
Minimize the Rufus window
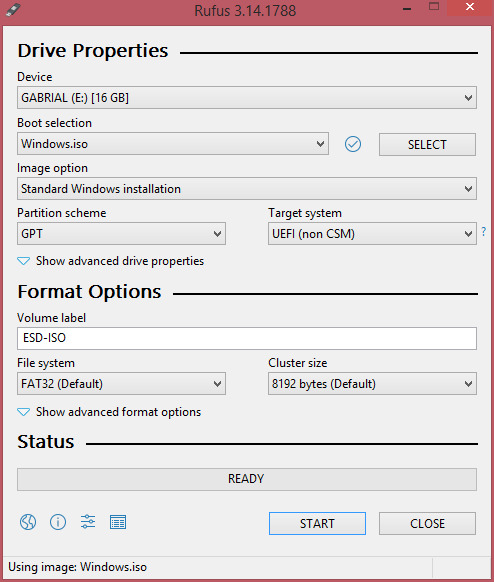(x=407, y=8)
